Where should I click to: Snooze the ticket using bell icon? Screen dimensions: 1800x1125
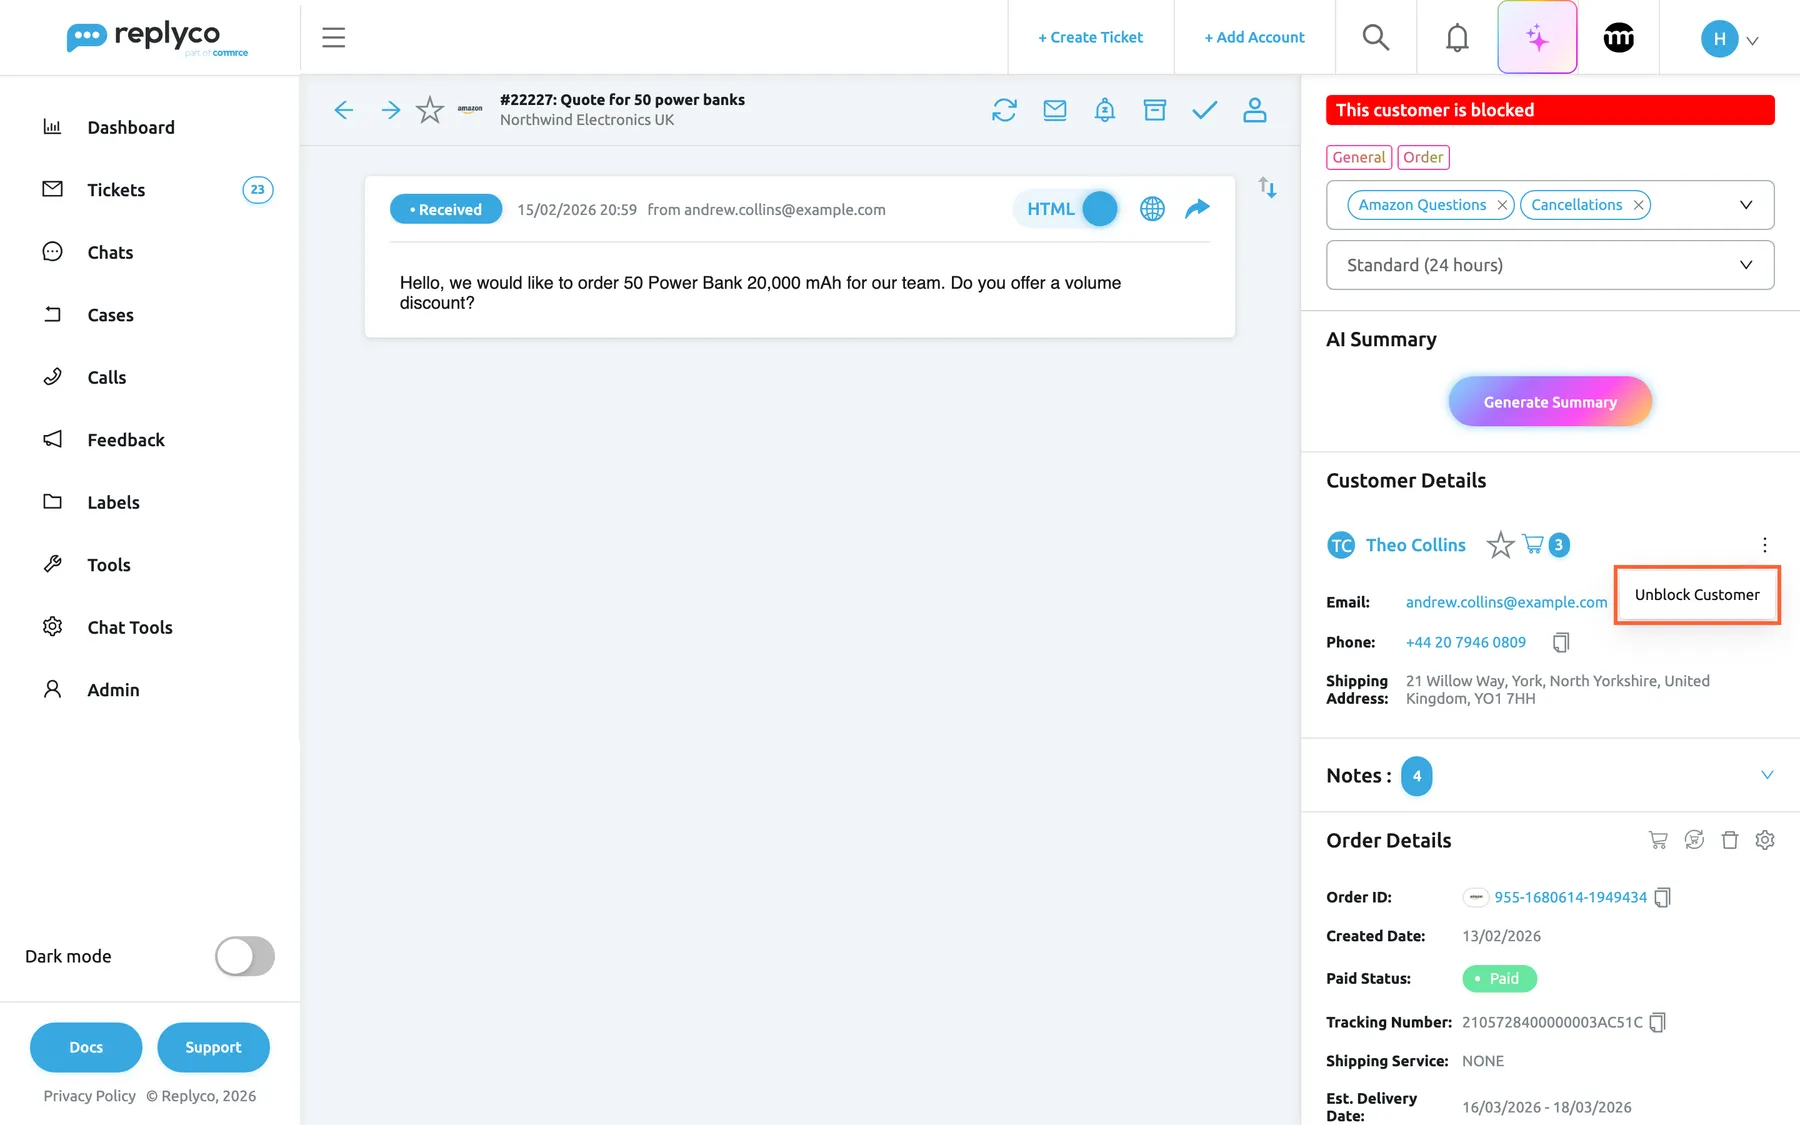coord(1104,110)
